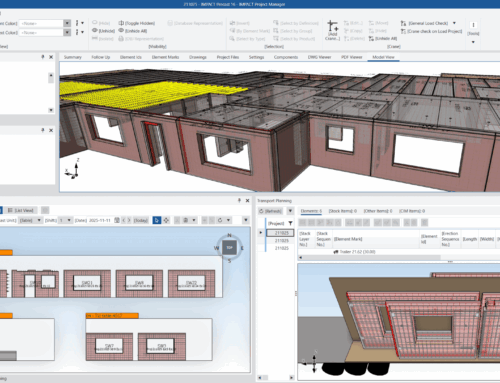The image size is (500, 383).
Task: Click the pan/move tool in planning toolbar
Action: 166,220
